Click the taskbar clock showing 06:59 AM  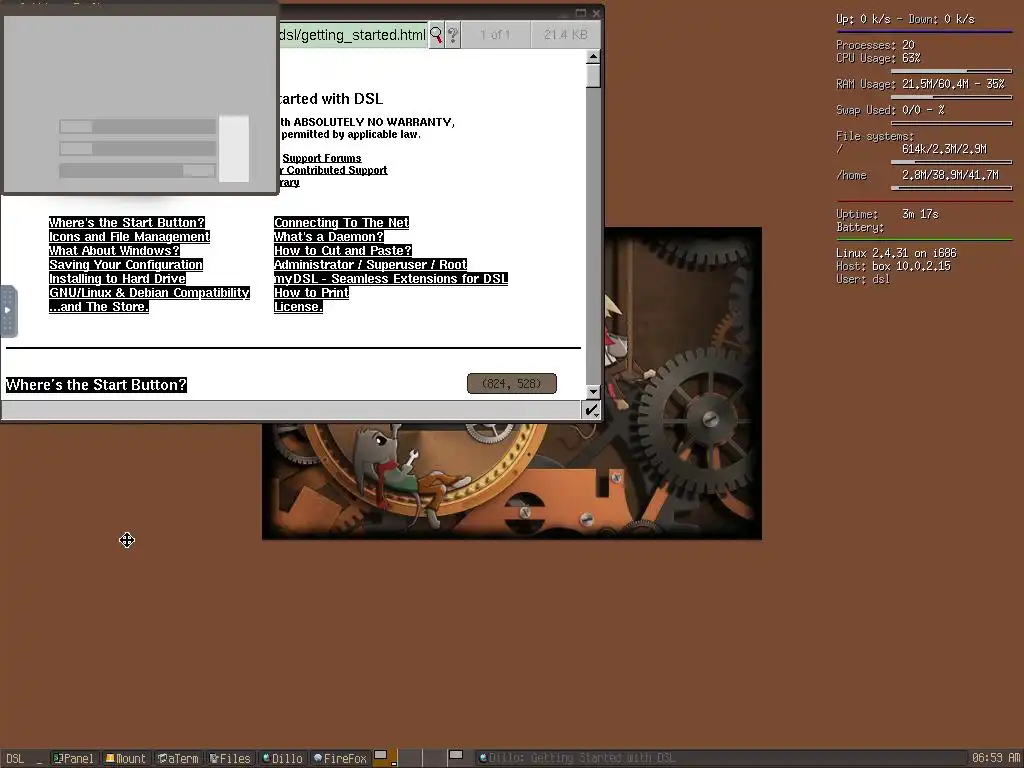pos(995,758)
